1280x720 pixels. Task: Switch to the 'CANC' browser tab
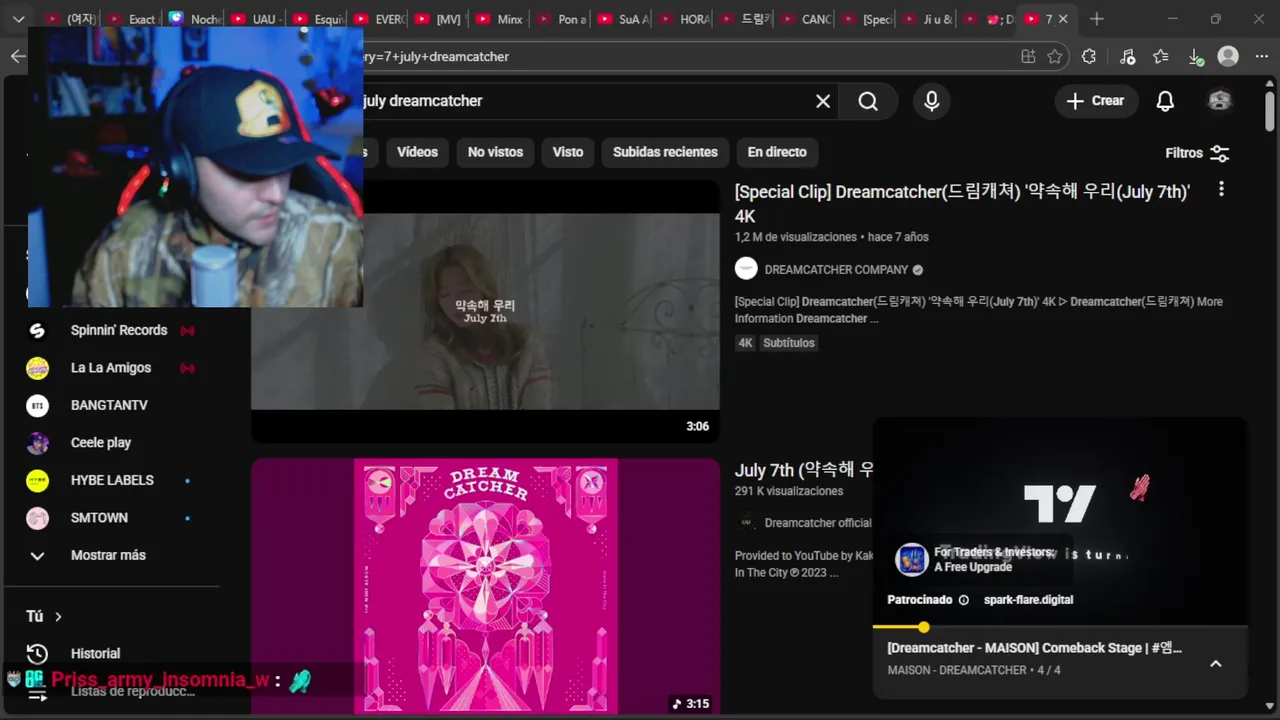[806, 19]
